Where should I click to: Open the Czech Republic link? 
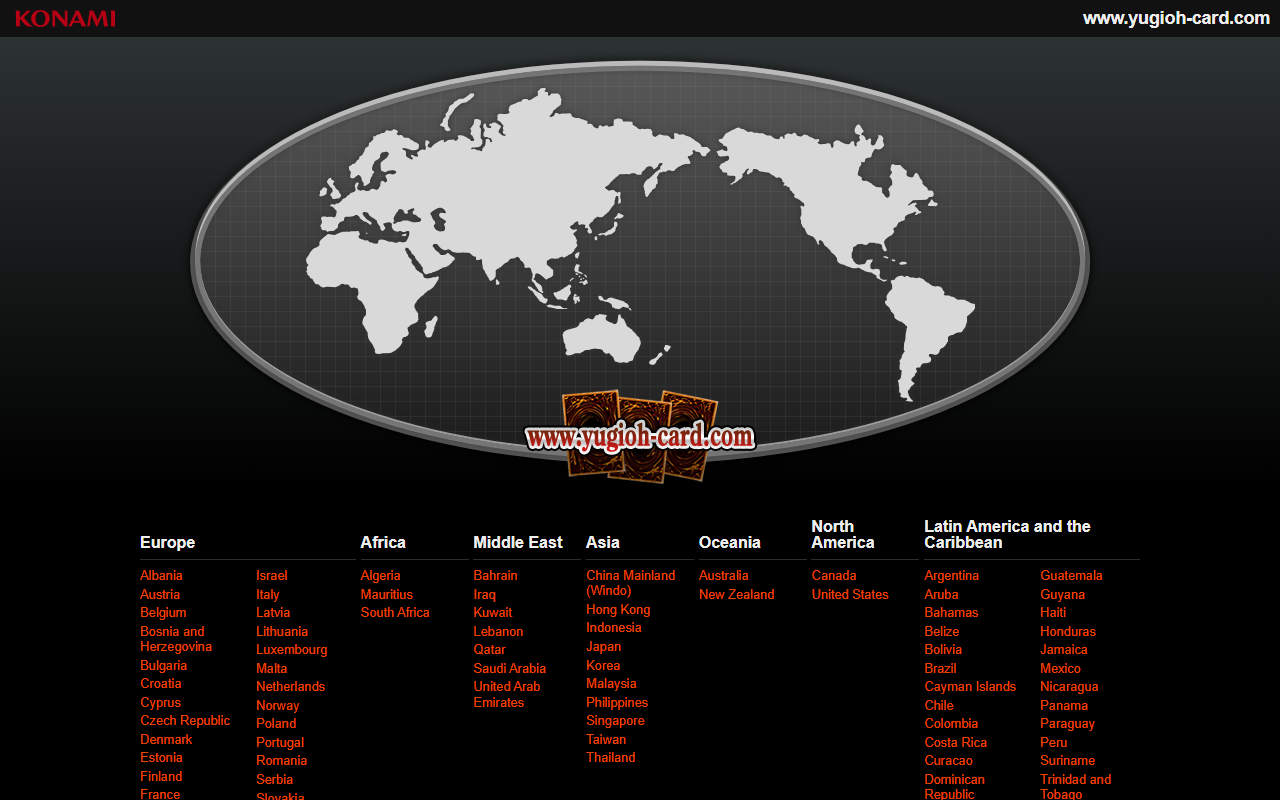[185, 720]
